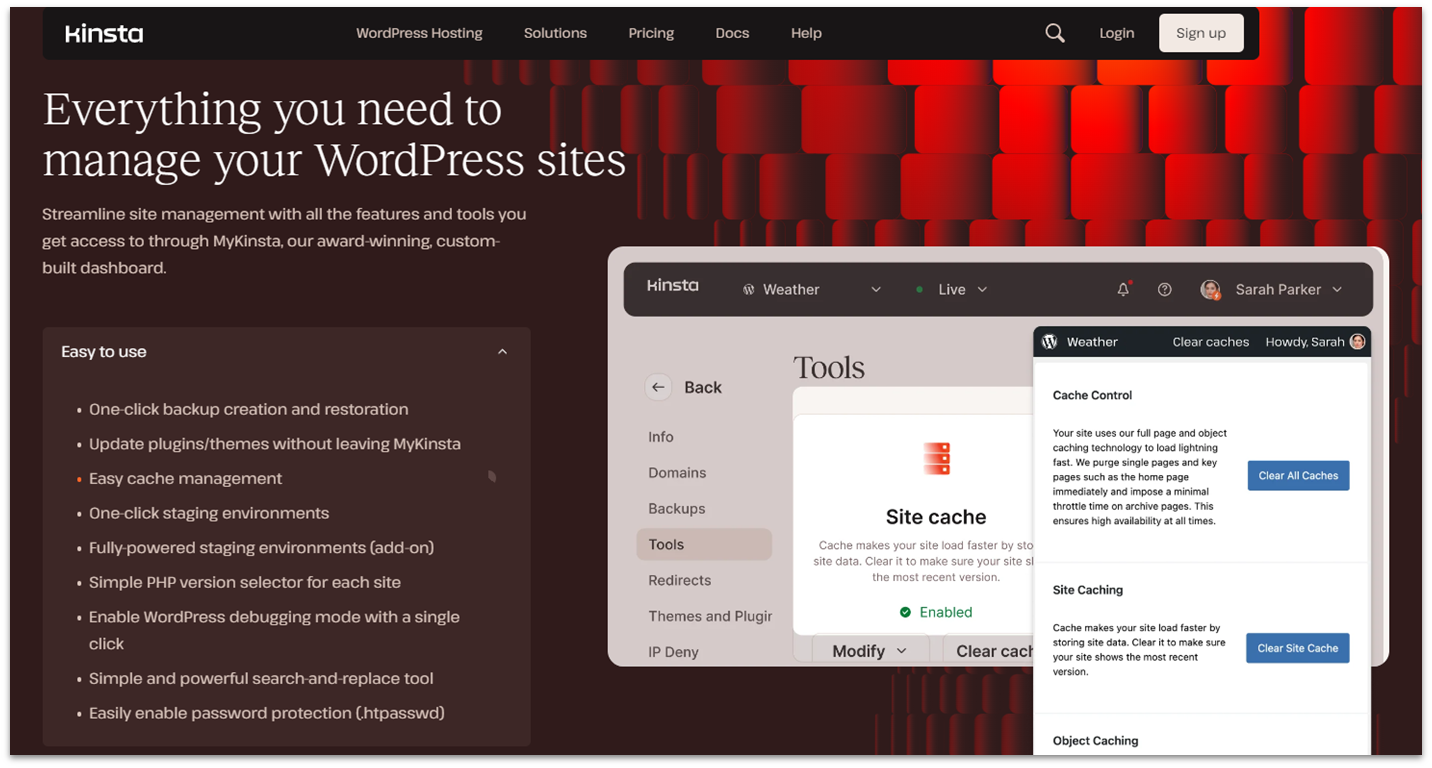Select Domains in the dashboard sidebar
The width and height of the screenshot is (1432, 768).
tap(677, 473)
